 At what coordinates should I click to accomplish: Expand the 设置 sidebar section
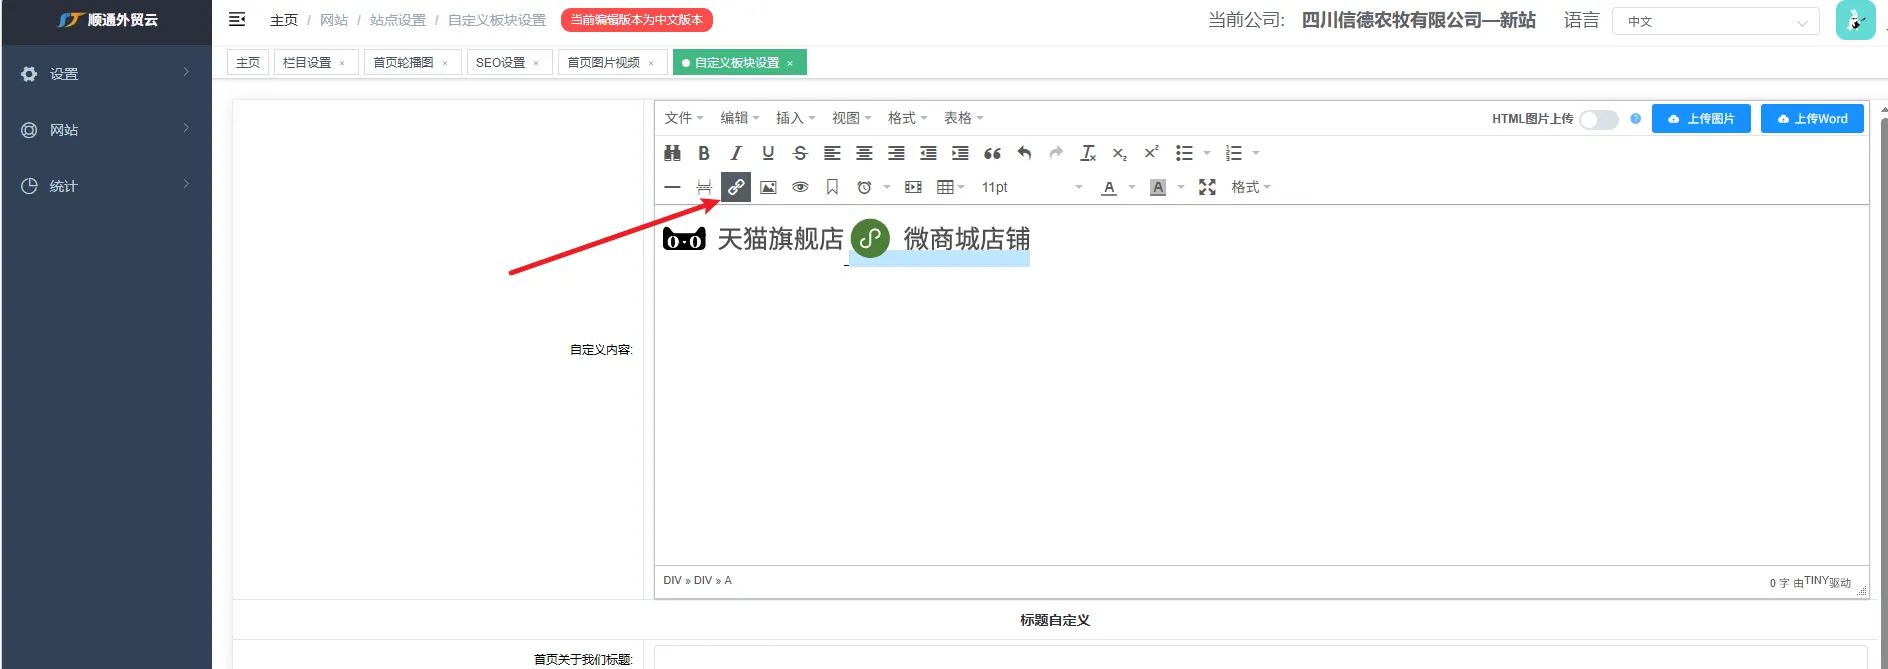point(106,73)
